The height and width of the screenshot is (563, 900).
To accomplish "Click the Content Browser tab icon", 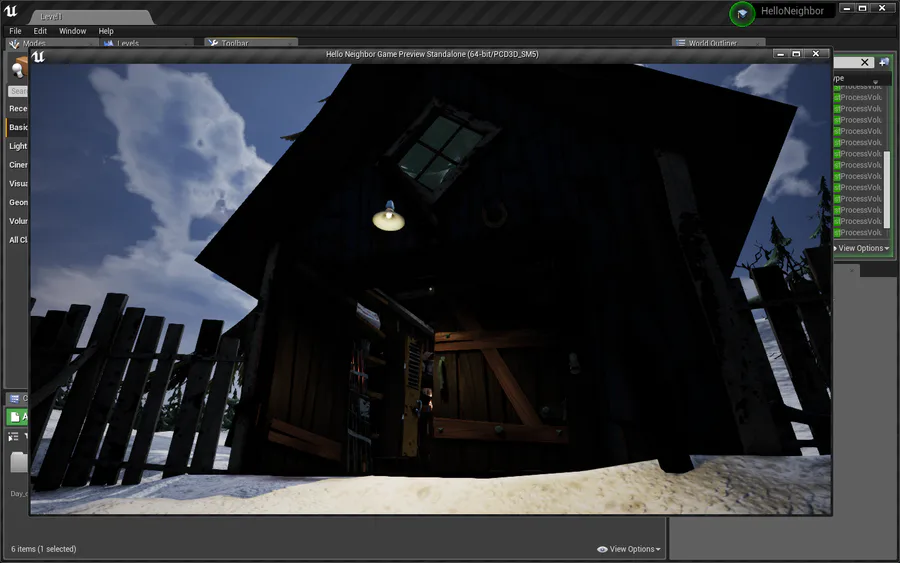I will pyautogui.click(x=15, y=398).
